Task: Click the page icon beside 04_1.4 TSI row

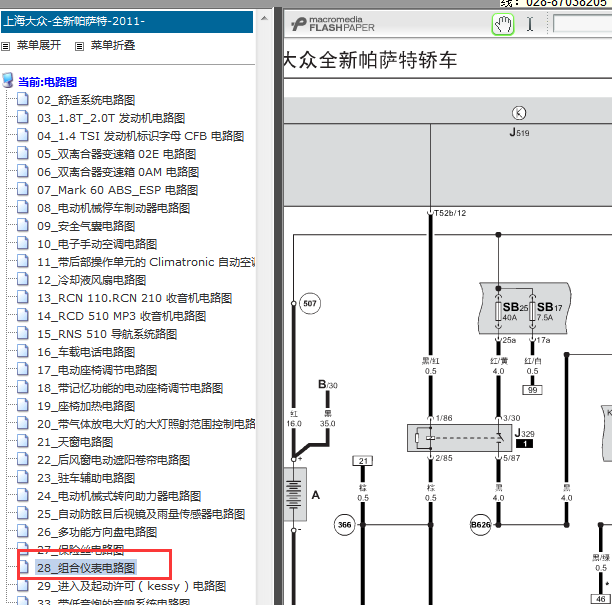Action: [x=23, y=135]
